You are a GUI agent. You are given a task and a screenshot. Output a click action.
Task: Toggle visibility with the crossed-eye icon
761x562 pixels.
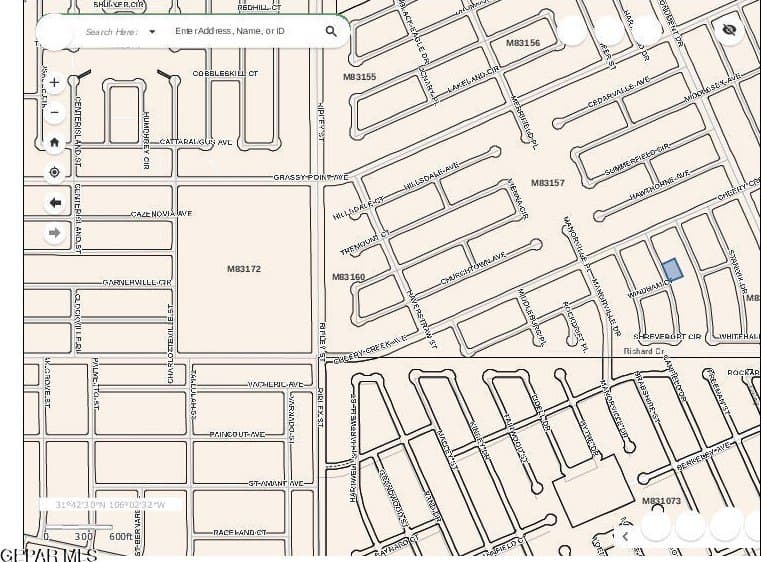coord(729,30)
